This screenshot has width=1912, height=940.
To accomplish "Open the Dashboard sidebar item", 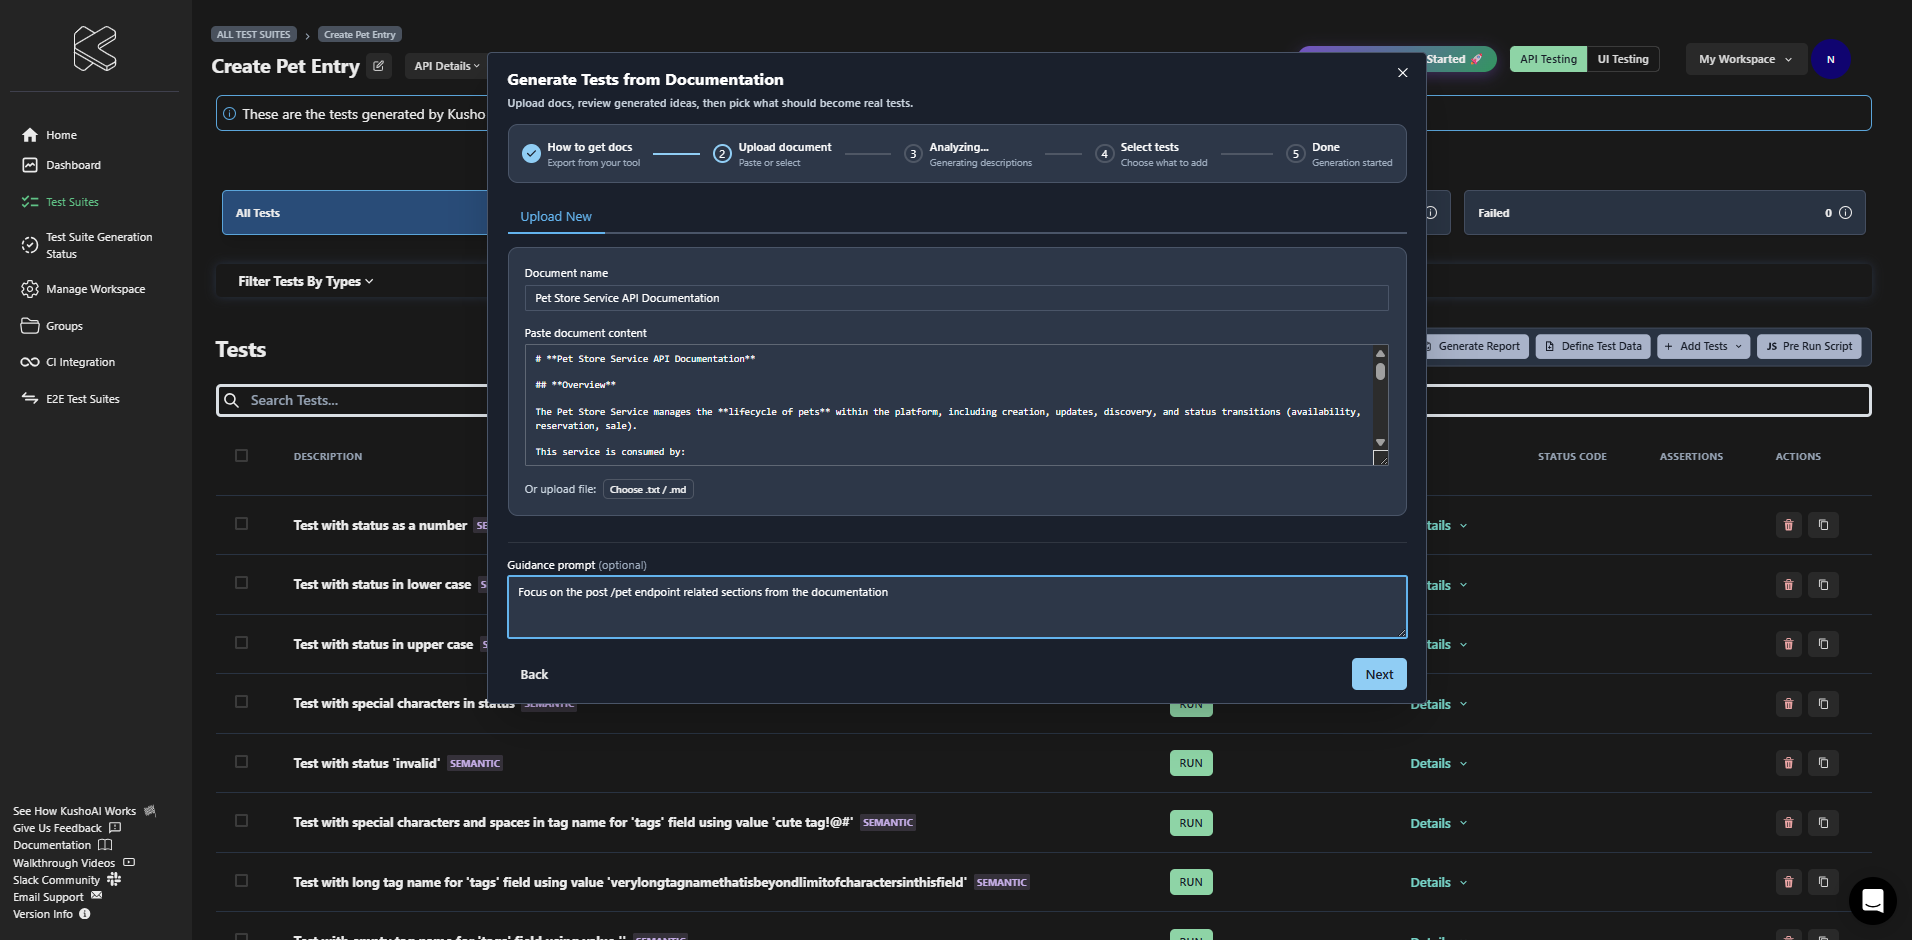I will [61, 165].
